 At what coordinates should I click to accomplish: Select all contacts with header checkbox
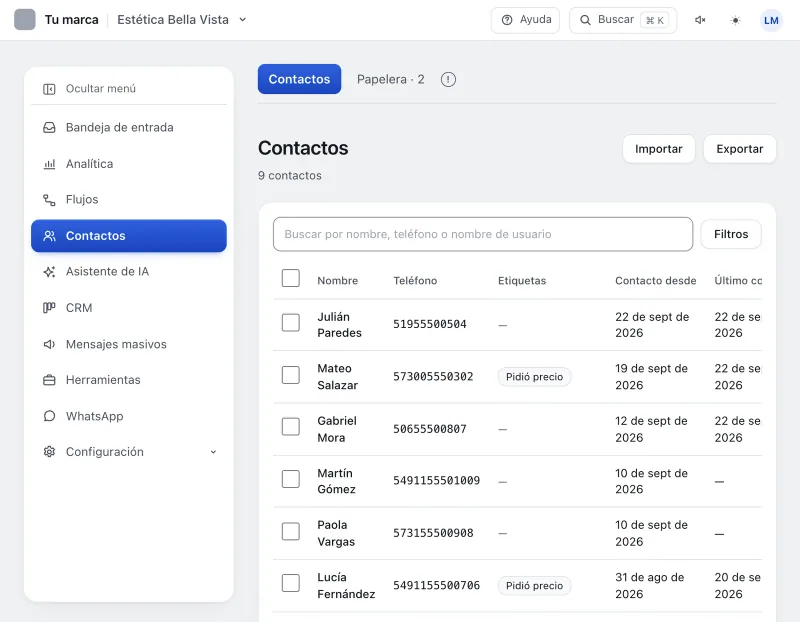[x=291, y=278]
